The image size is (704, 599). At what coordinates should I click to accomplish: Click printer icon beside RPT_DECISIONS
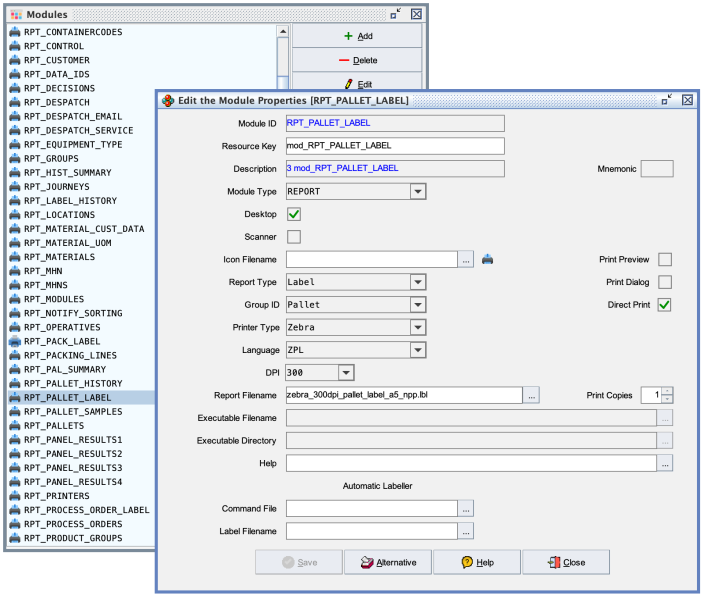point(15,88)
